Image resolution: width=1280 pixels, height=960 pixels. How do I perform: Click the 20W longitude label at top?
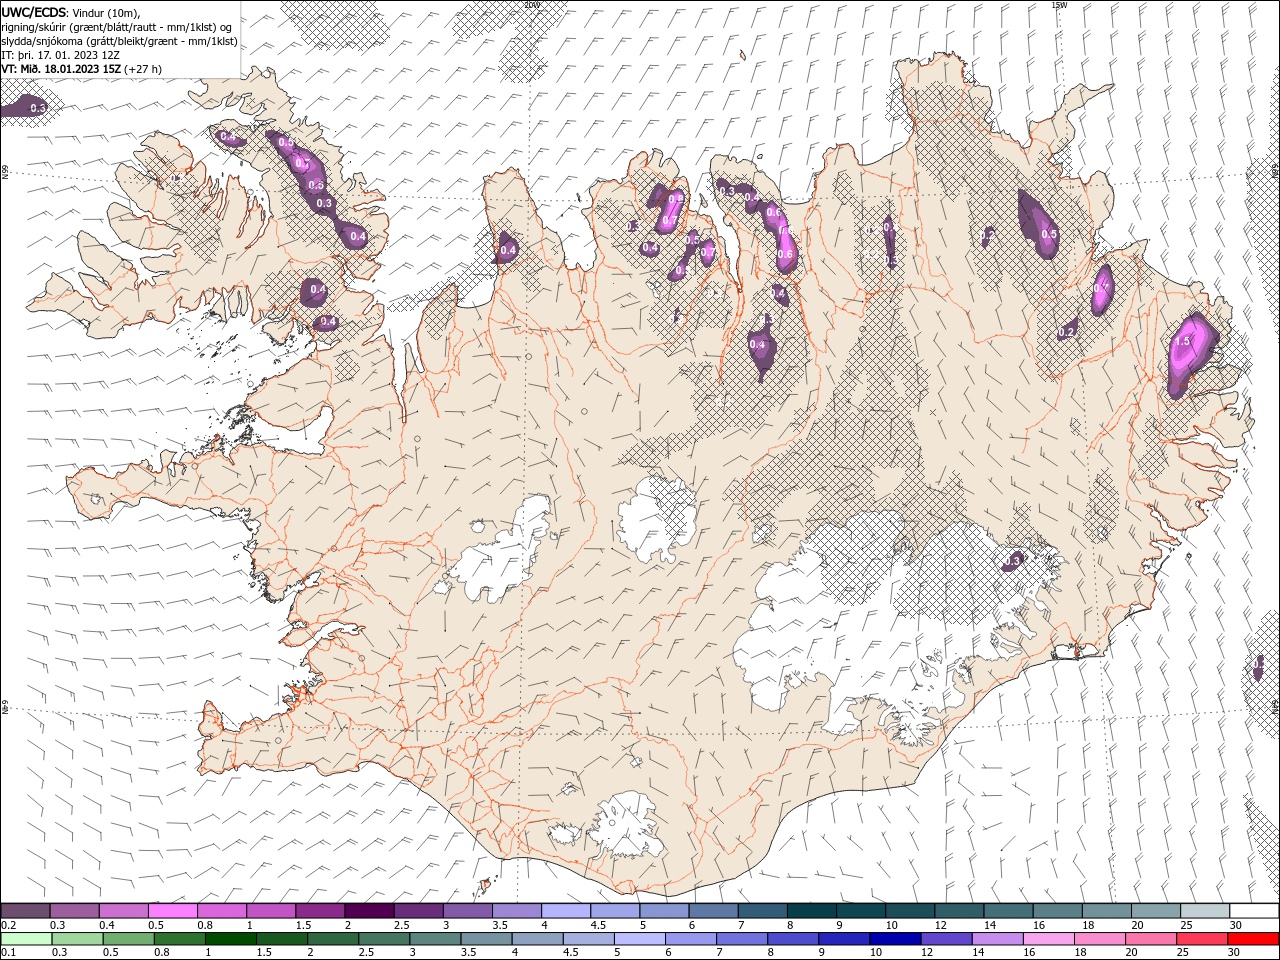pos(532,5)
